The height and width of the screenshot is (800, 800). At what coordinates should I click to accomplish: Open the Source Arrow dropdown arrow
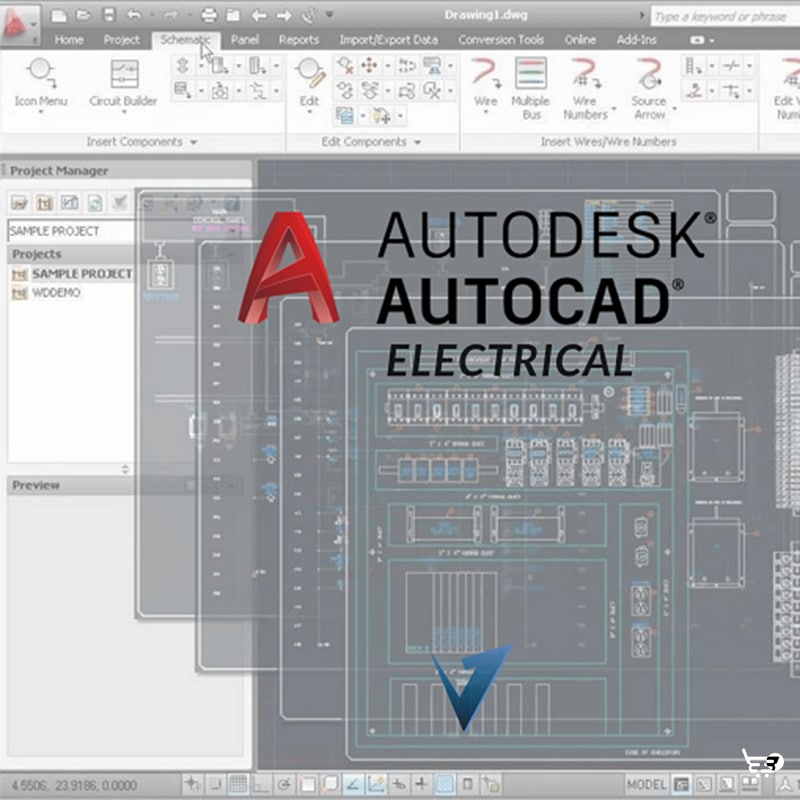tap(674, 108)
